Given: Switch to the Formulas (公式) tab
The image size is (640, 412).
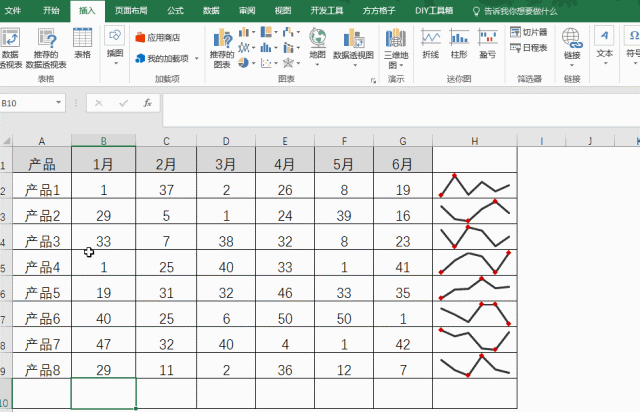Looking at the screenshot, I should 175,11.
